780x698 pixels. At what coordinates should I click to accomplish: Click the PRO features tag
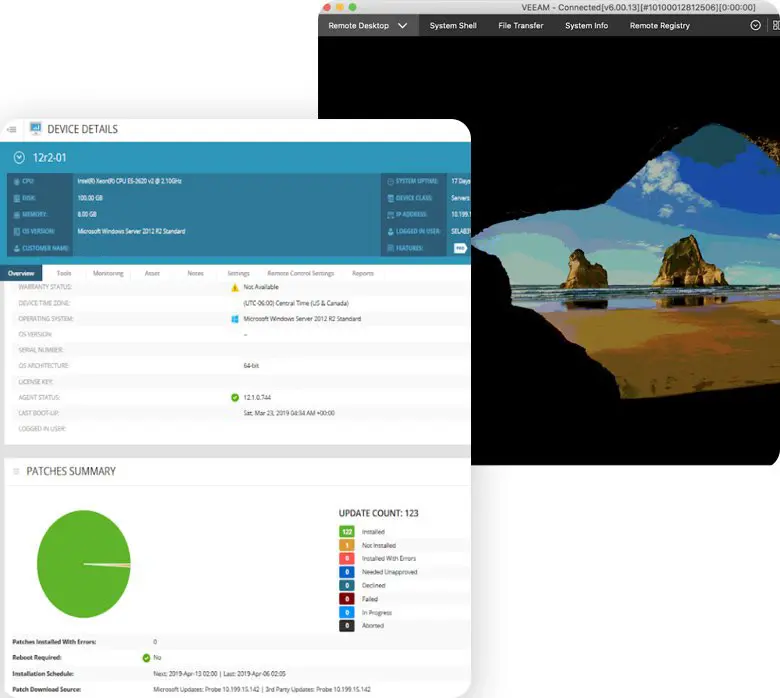(x=460, y=248)
